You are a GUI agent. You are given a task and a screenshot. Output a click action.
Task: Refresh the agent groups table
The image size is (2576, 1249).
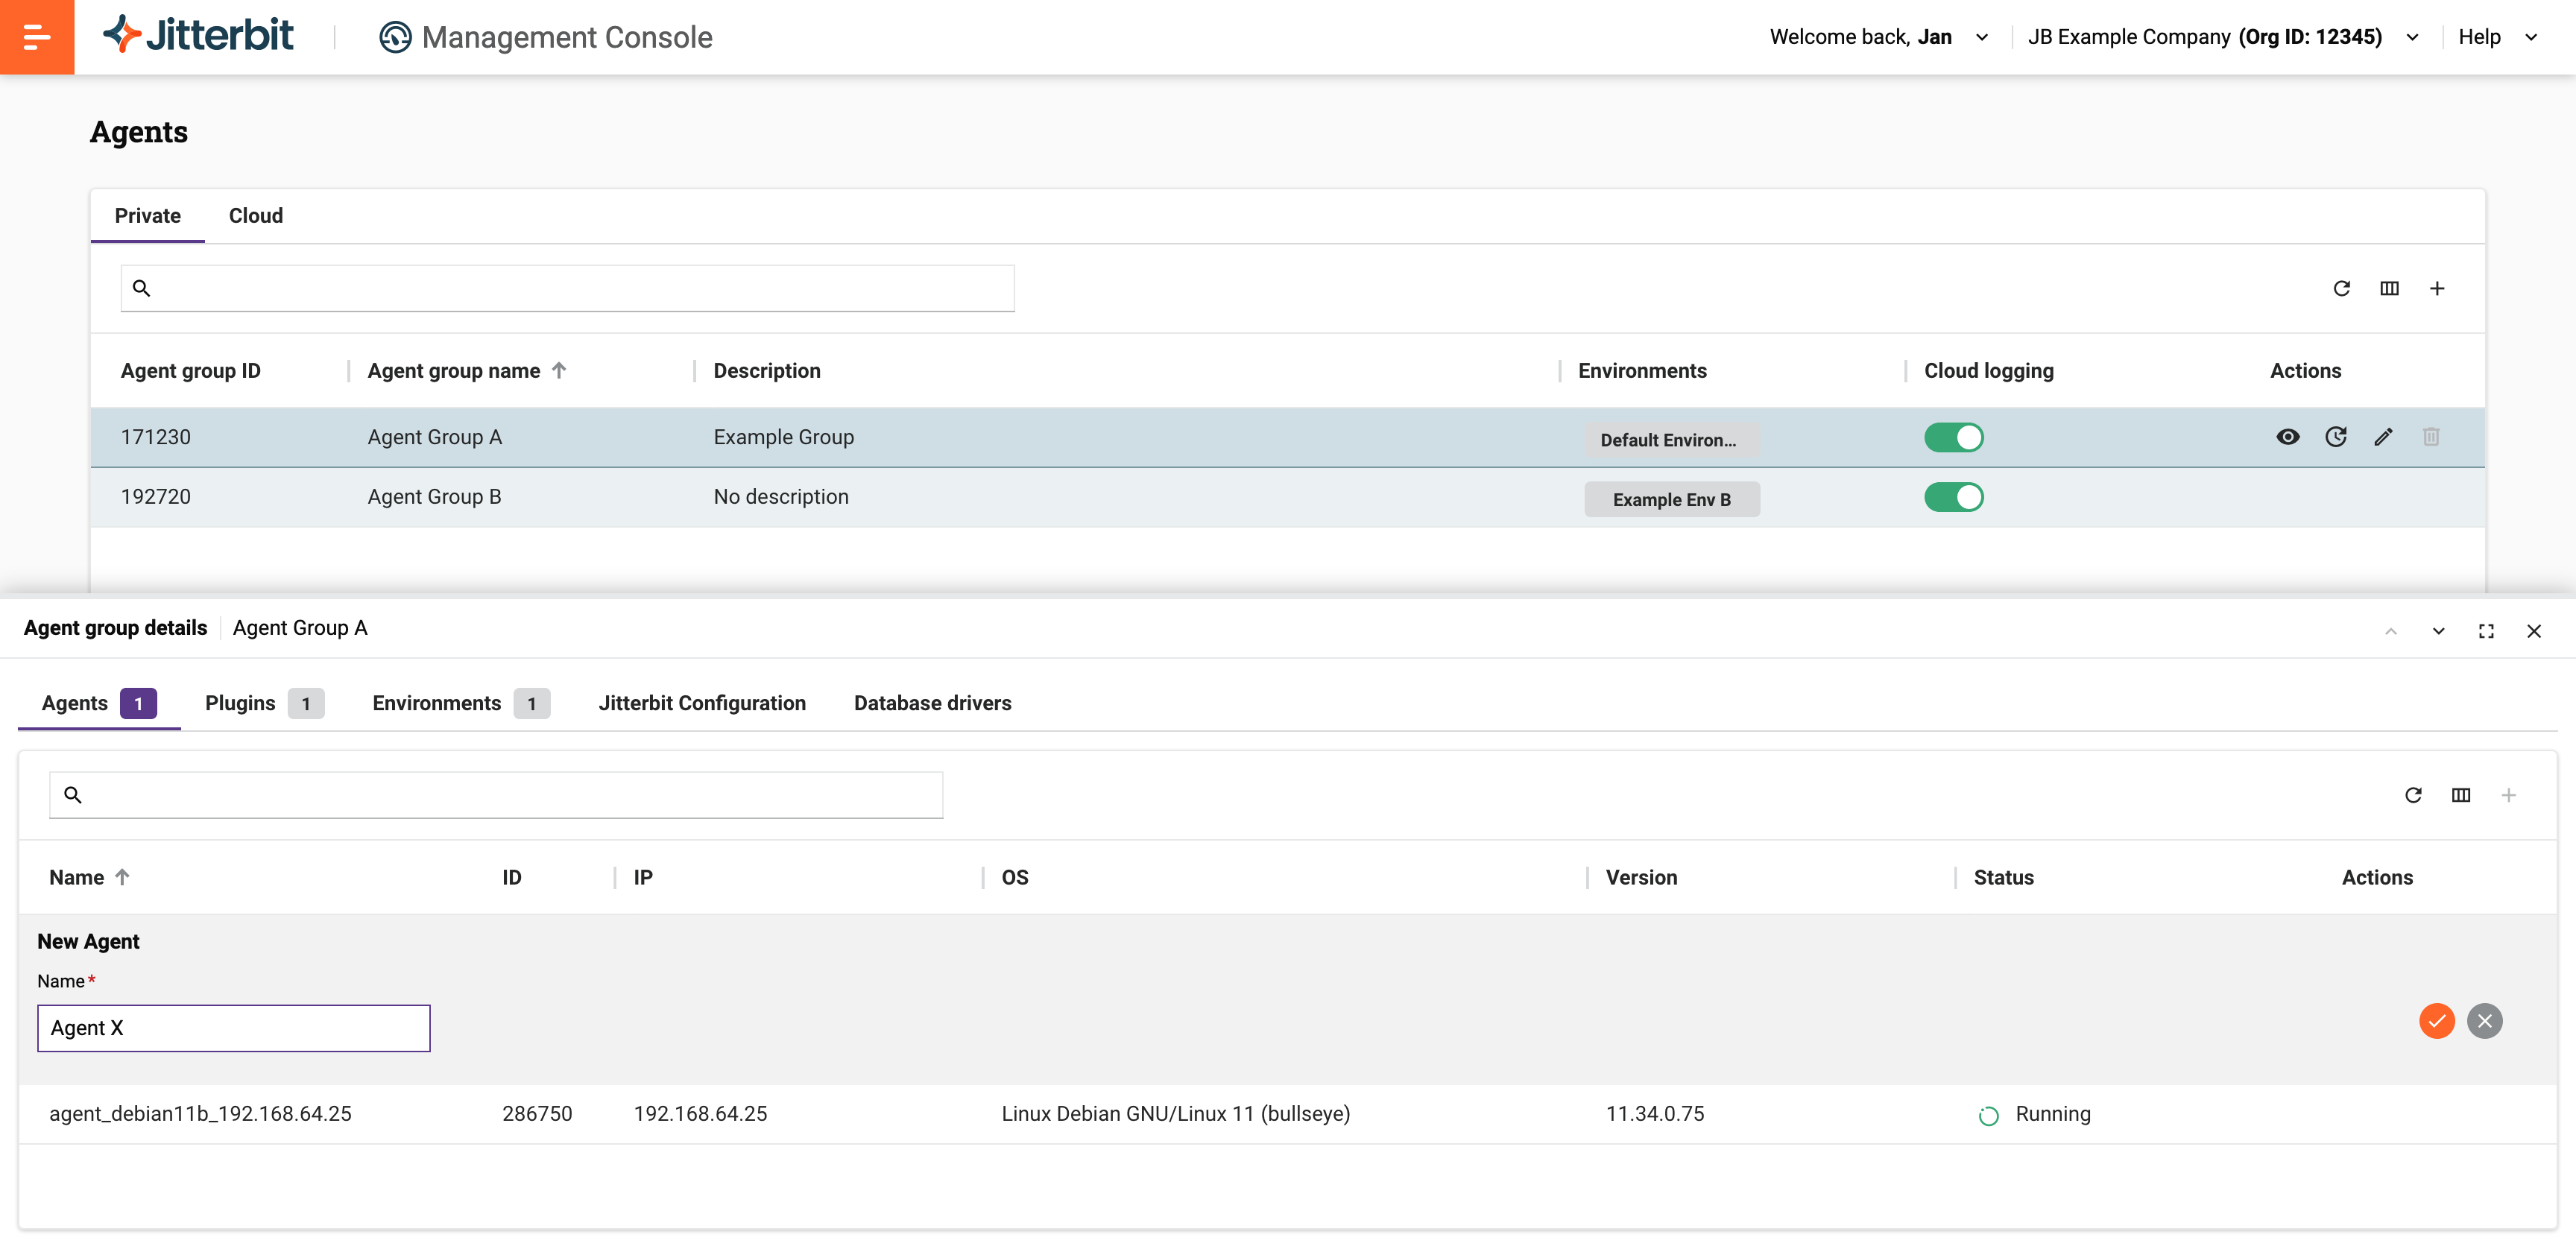tap(2341, 288)
